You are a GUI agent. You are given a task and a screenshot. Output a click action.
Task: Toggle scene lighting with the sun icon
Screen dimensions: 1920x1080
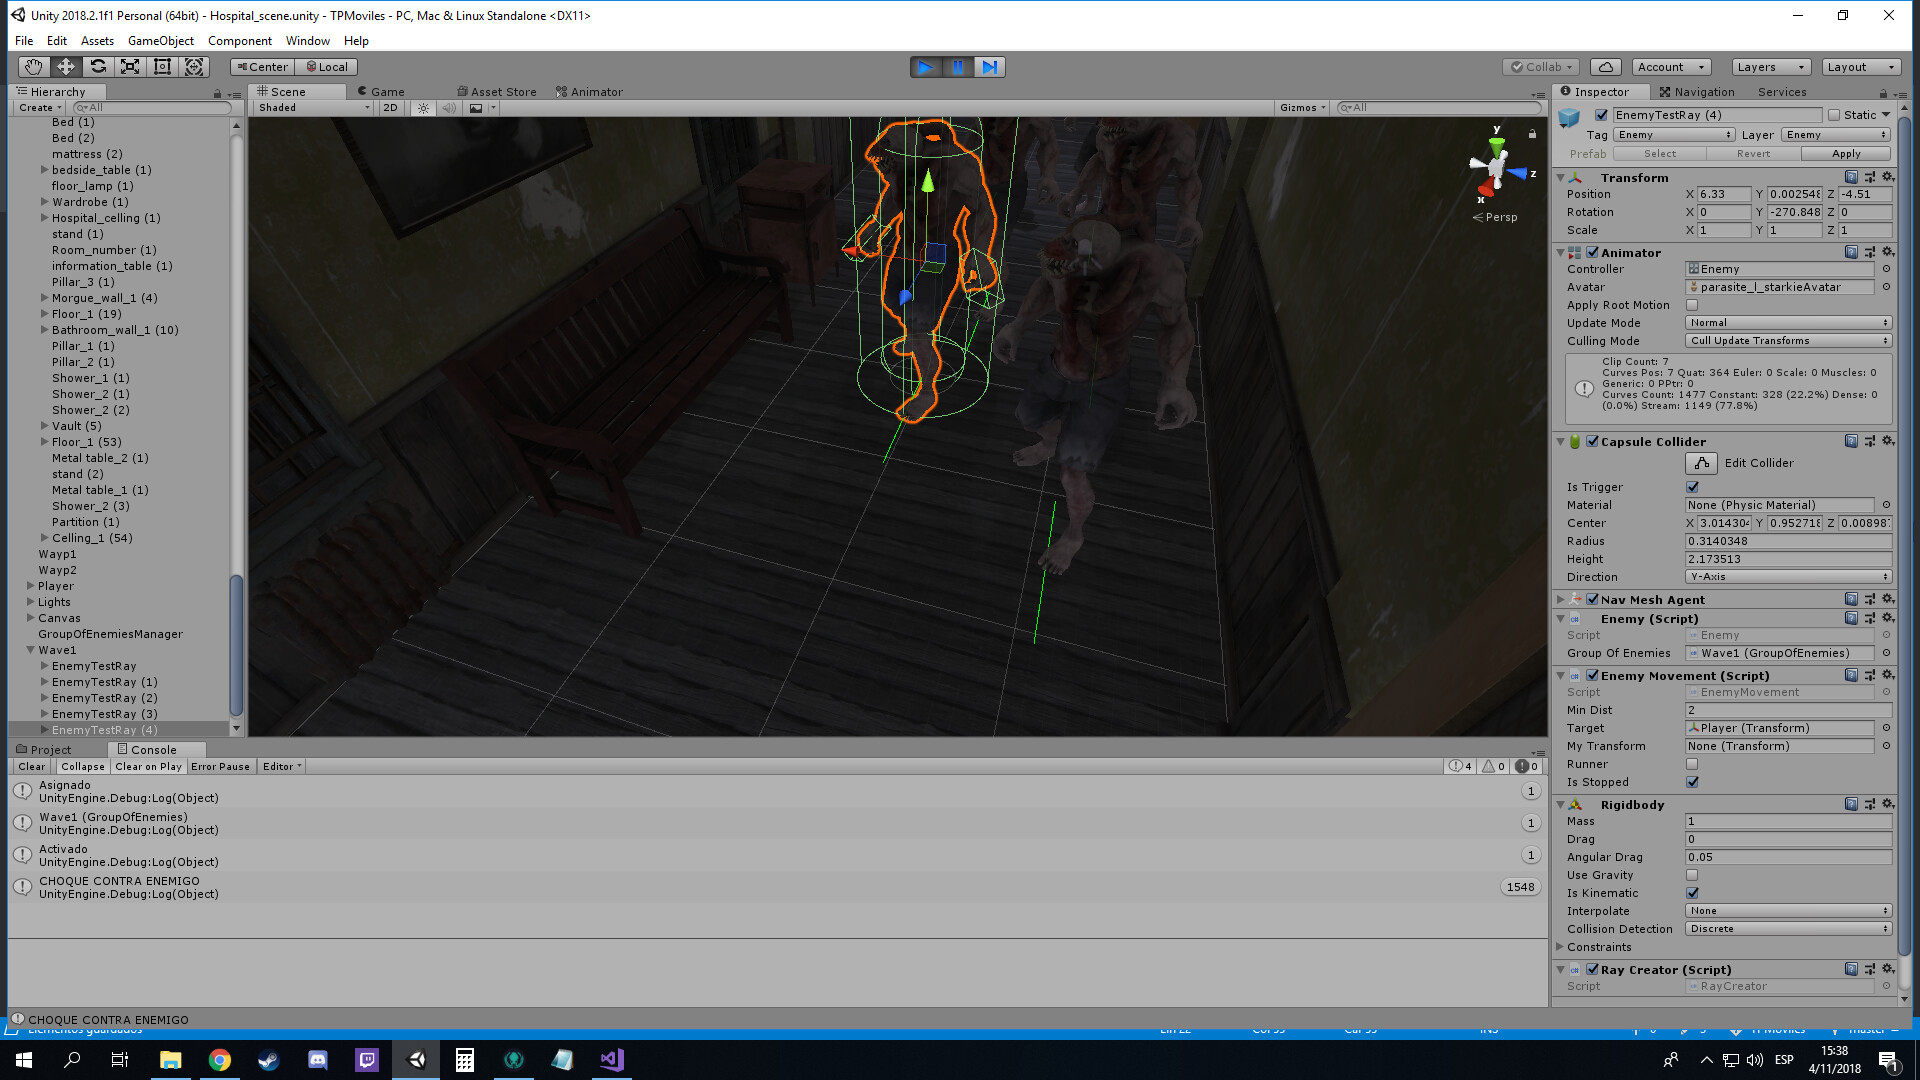(x=423, y=107)
